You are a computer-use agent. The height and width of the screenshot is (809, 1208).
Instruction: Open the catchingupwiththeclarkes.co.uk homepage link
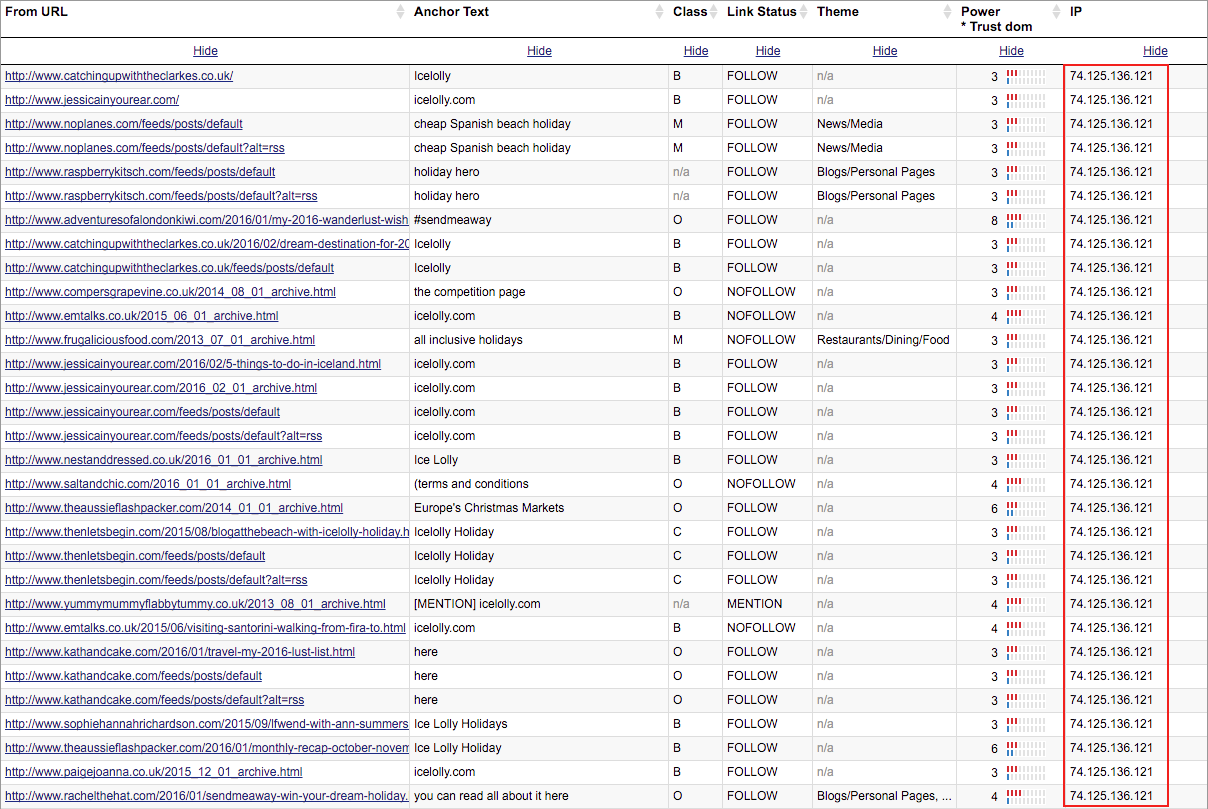[x=119, y=76]
